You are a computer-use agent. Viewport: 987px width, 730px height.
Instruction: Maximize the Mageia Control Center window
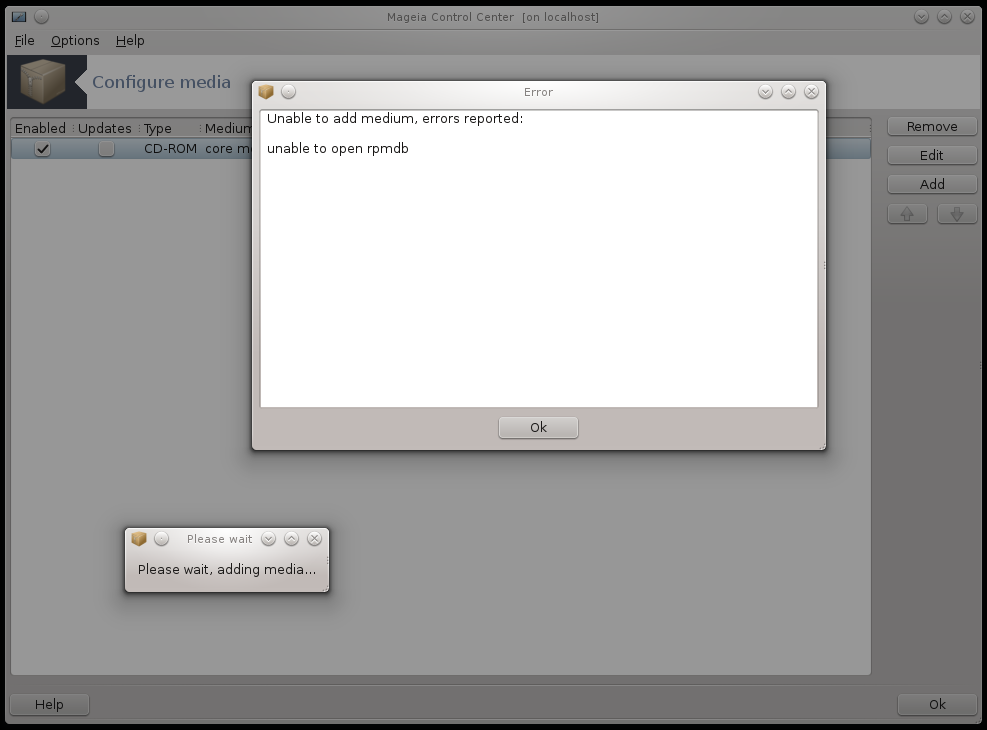click(x=944, y=17)
